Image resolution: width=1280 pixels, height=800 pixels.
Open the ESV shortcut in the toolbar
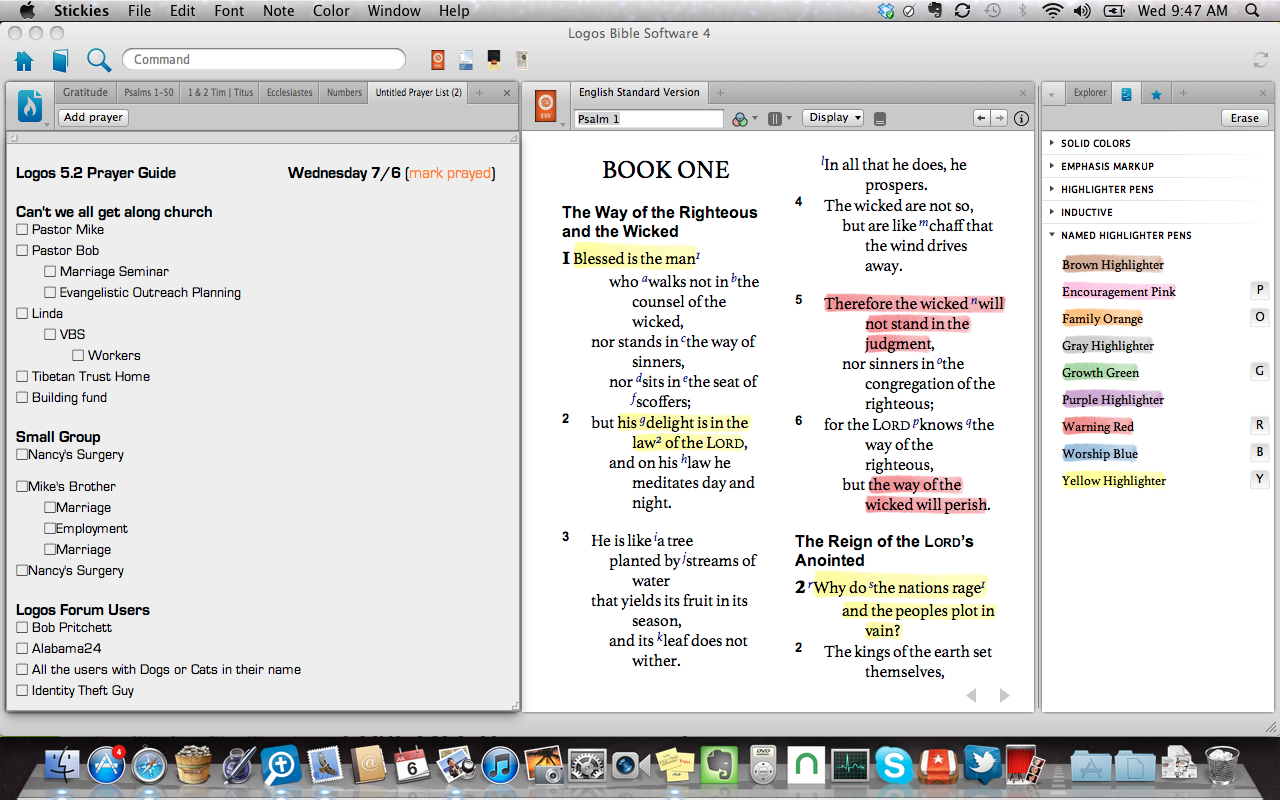[438, 60]
